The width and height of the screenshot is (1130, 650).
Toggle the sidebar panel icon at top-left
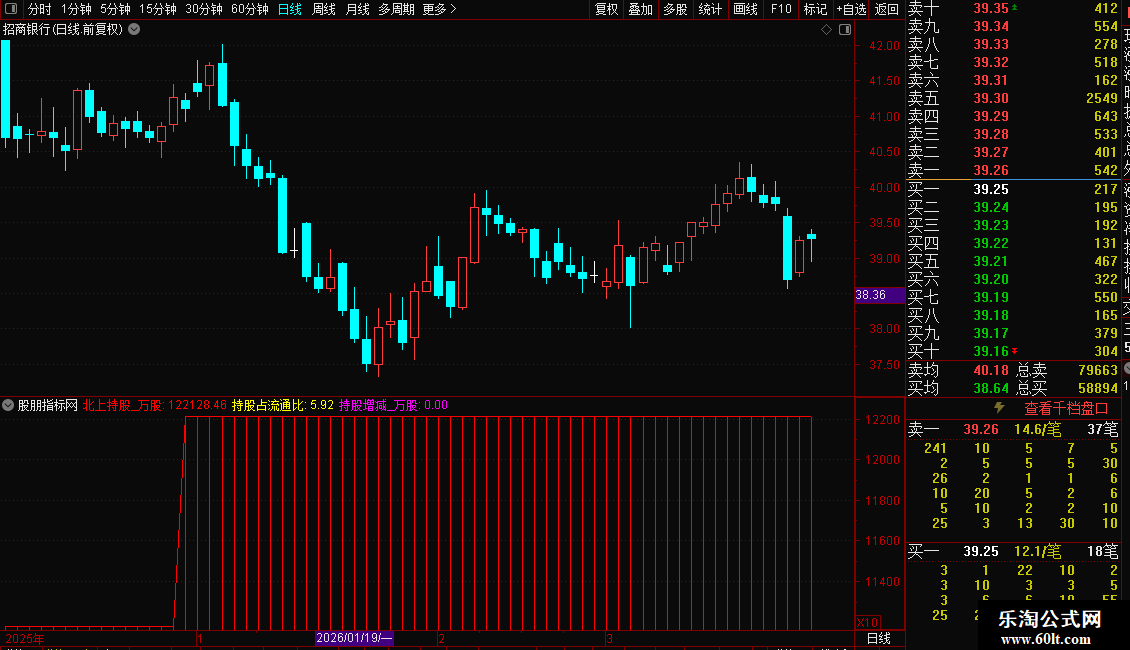coord(11,9)
